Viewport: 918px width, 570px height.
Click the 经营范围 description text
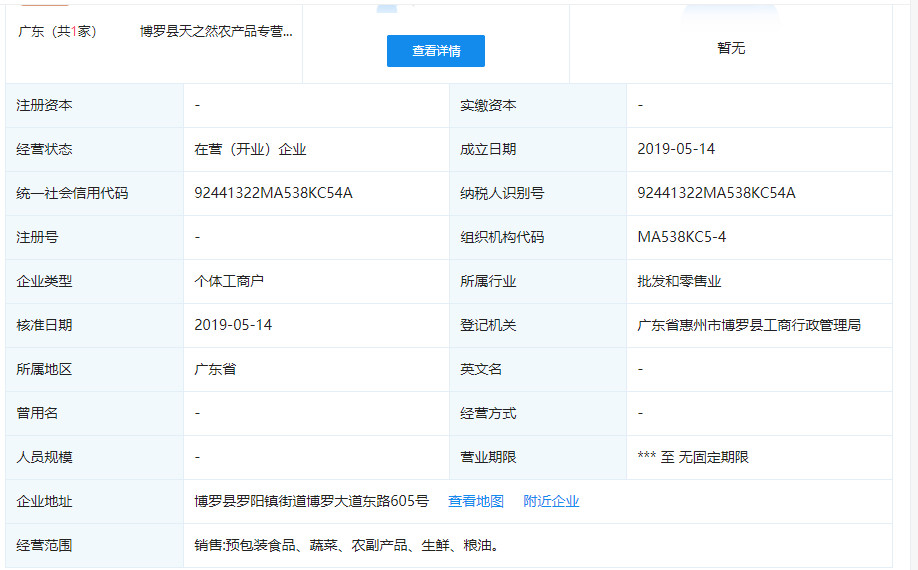click(x=346, y=545)
